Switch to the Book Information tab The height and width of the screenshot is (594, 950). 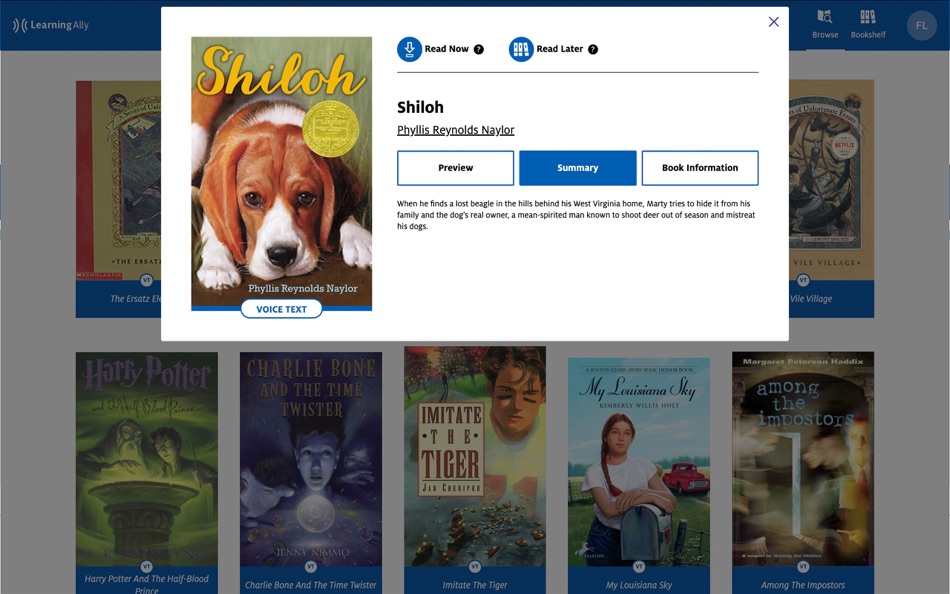pyautogui.click(x=700, y=168)
